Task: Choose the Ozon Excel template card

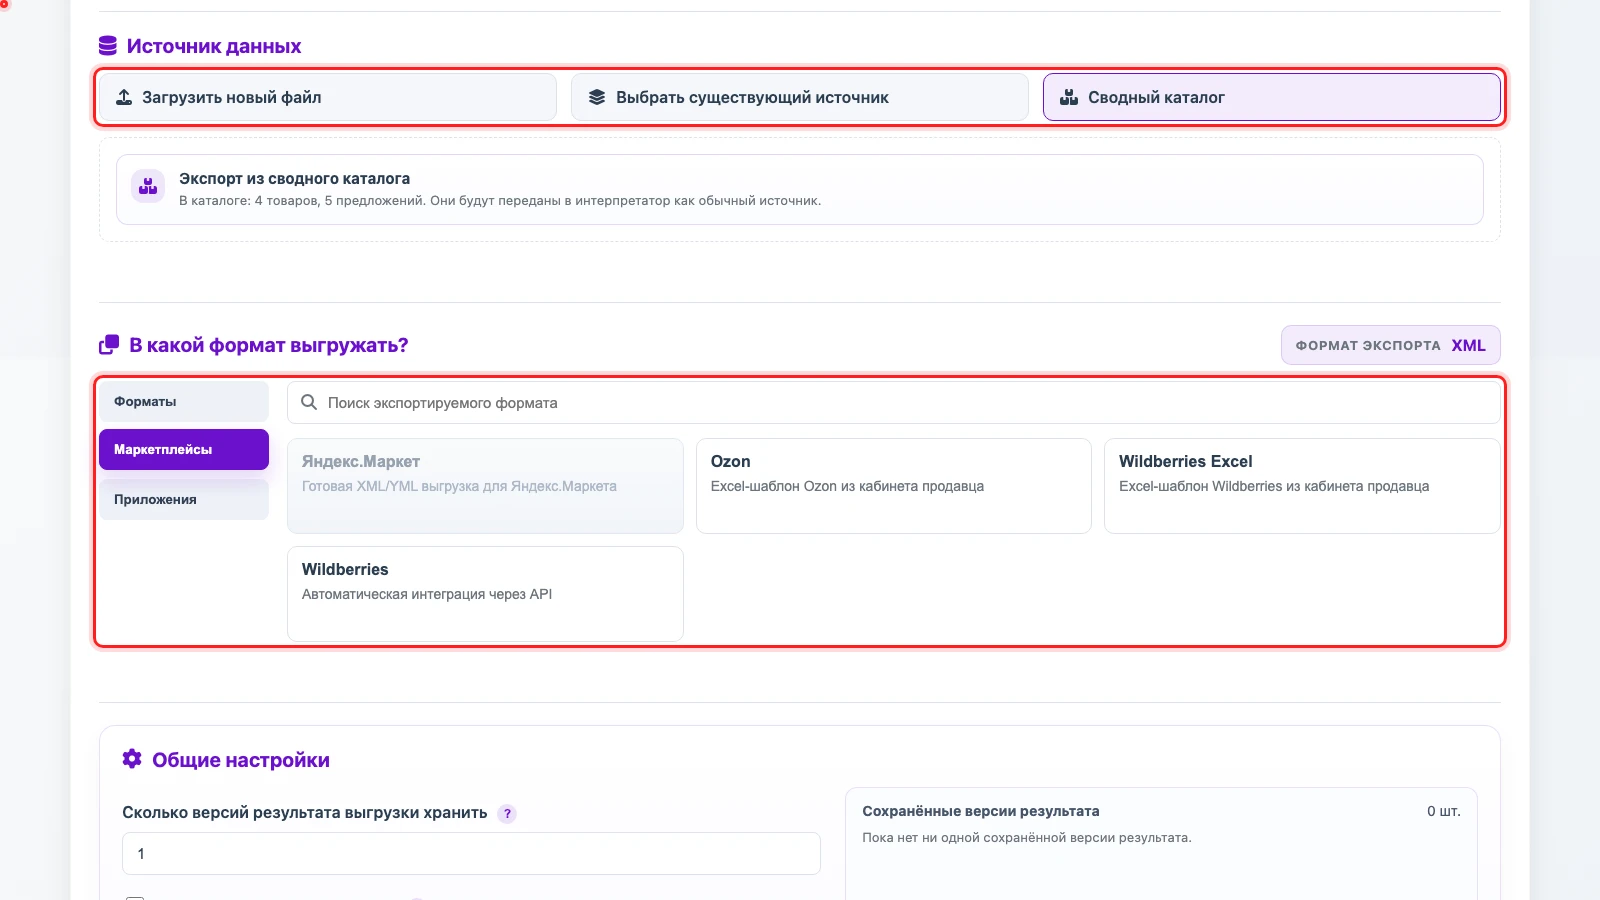Action: click(x=894, y=486)
